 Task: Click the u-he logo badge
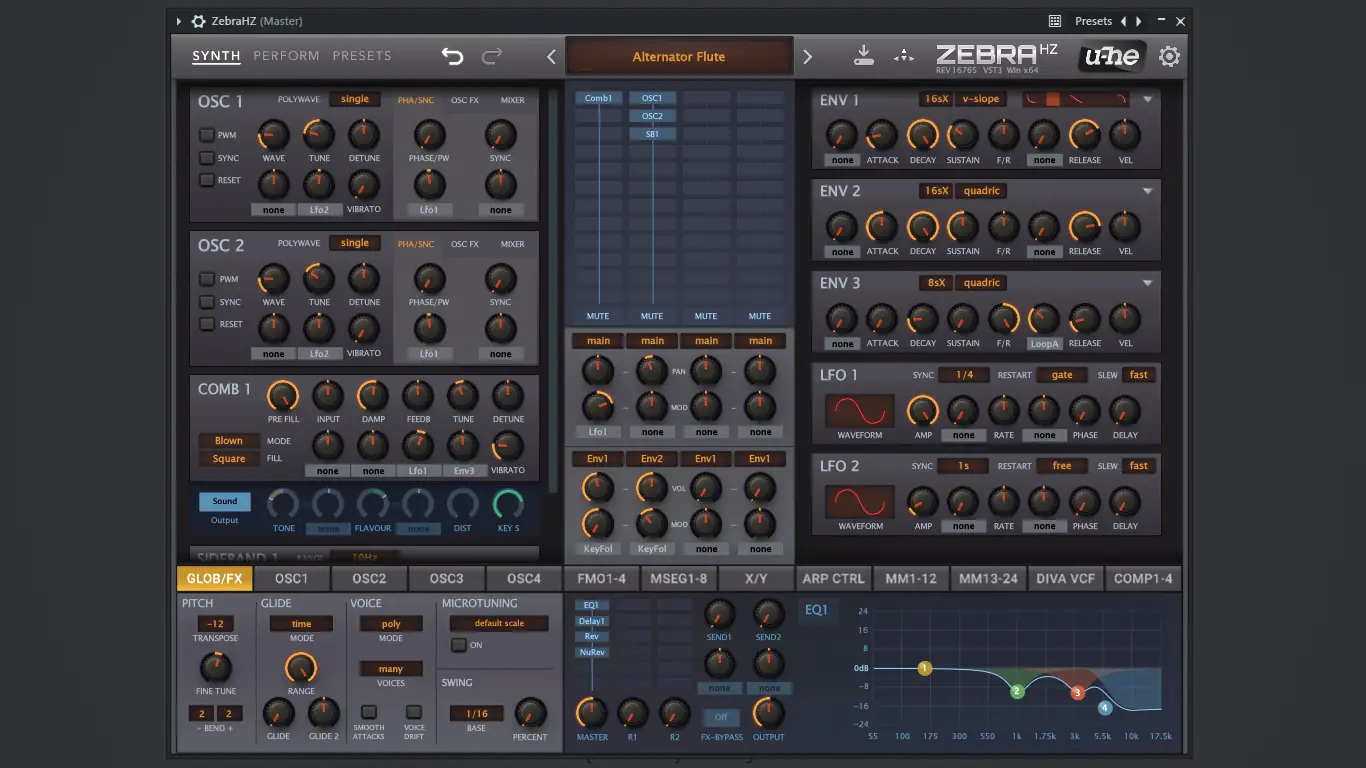point(1112,57)
